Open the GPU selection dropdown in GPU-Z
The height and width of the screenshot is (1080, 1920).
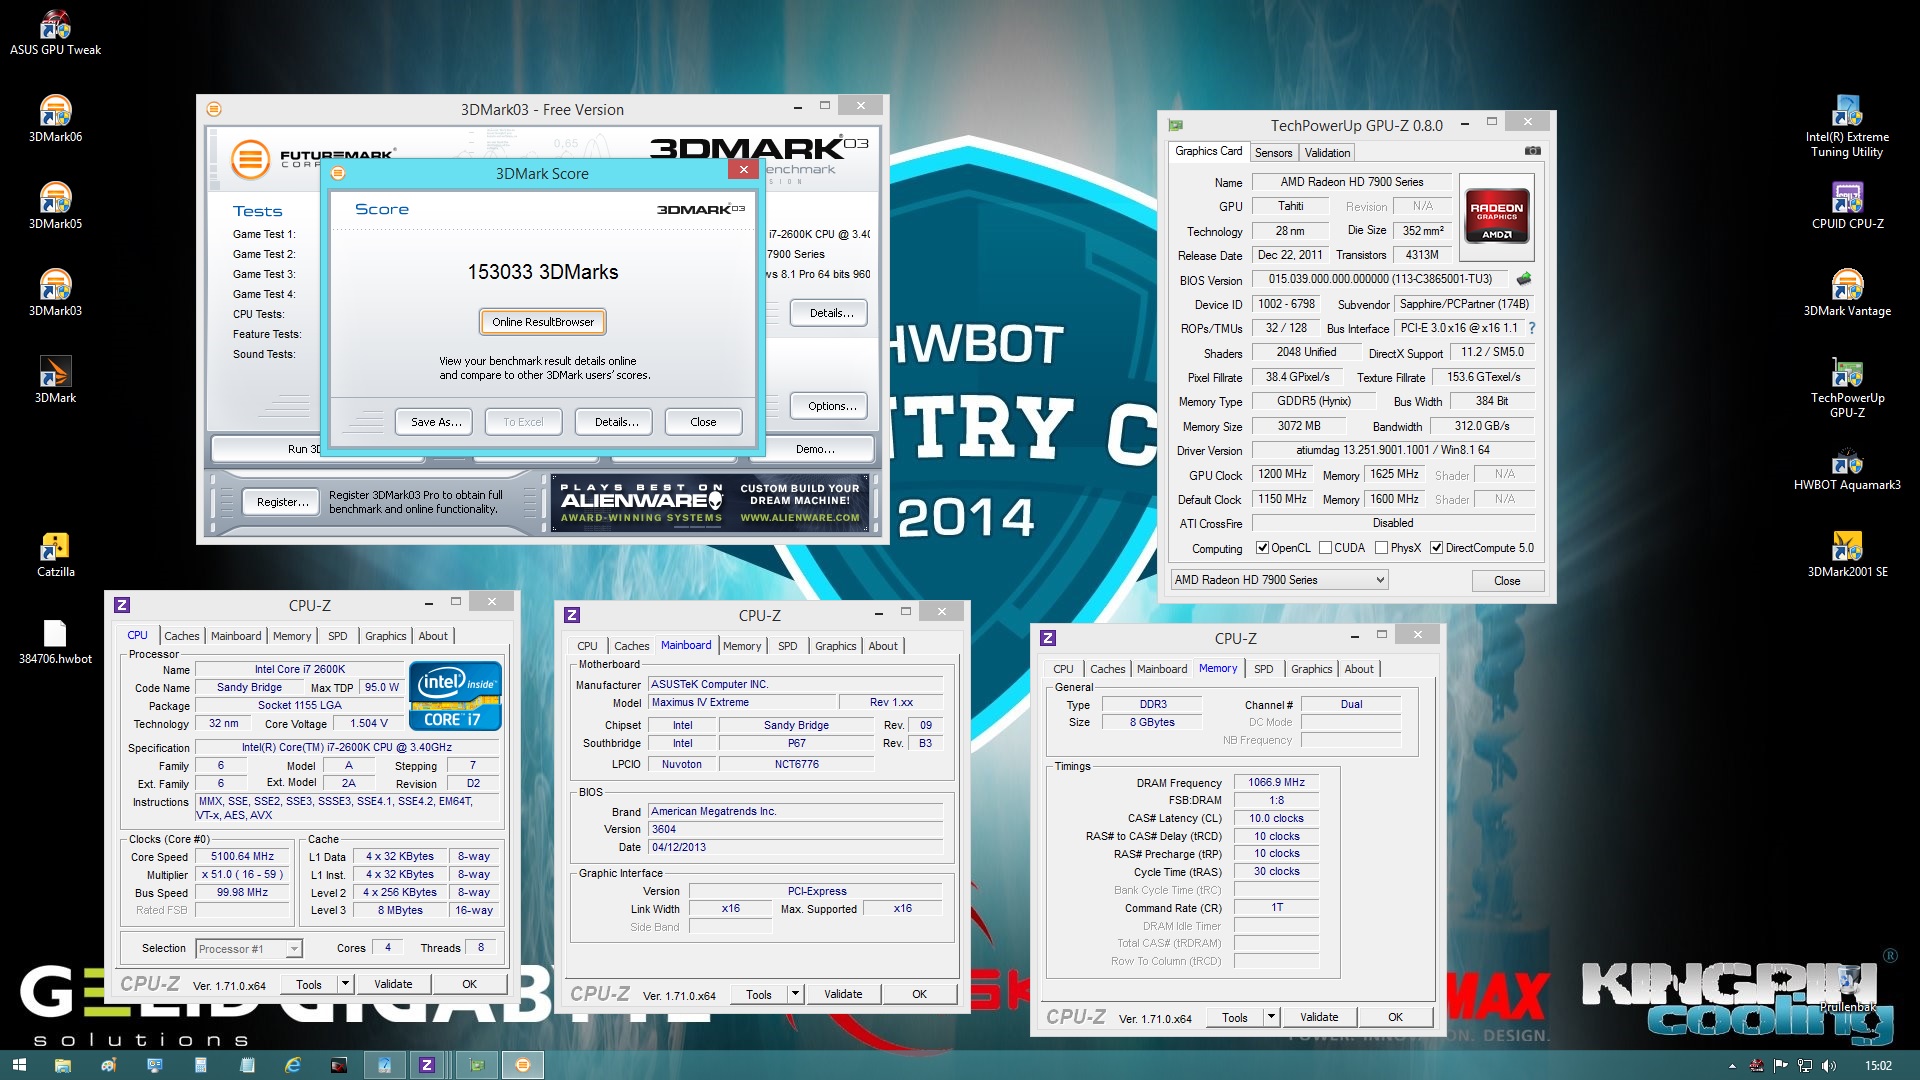click(1279, 580)
